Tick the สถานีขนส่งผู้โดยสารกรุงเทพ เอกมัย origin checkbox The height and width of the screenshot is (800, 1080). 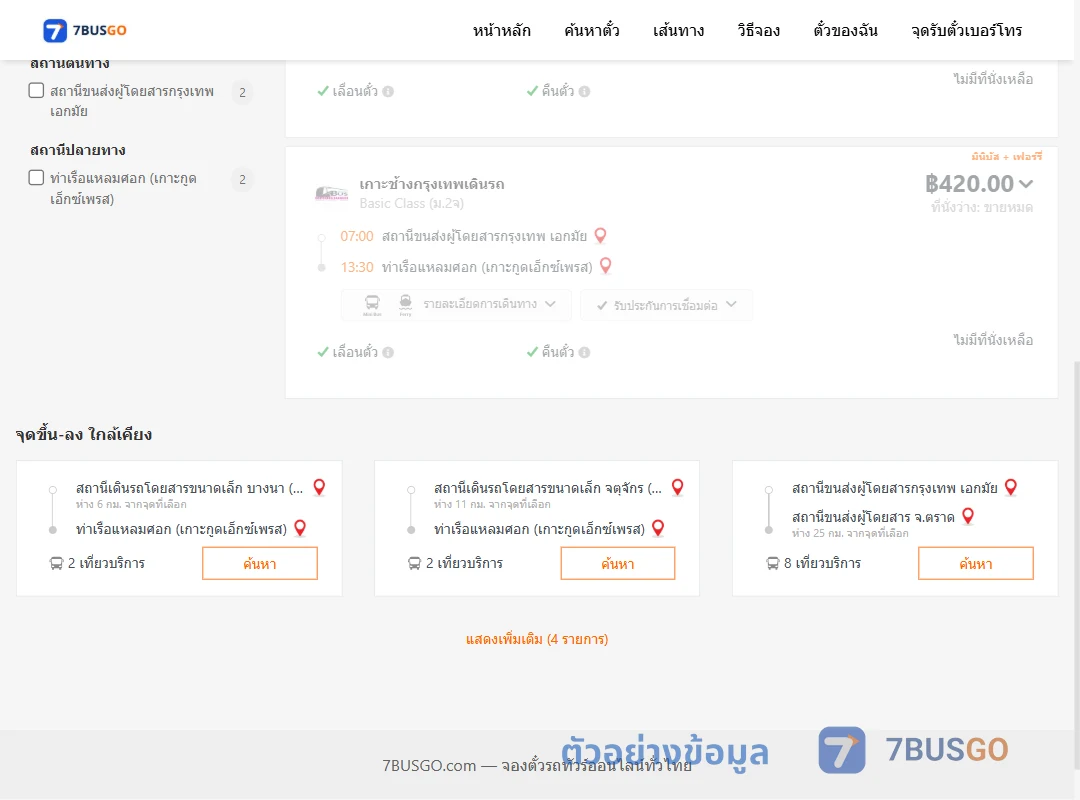[x=37, y=90]
